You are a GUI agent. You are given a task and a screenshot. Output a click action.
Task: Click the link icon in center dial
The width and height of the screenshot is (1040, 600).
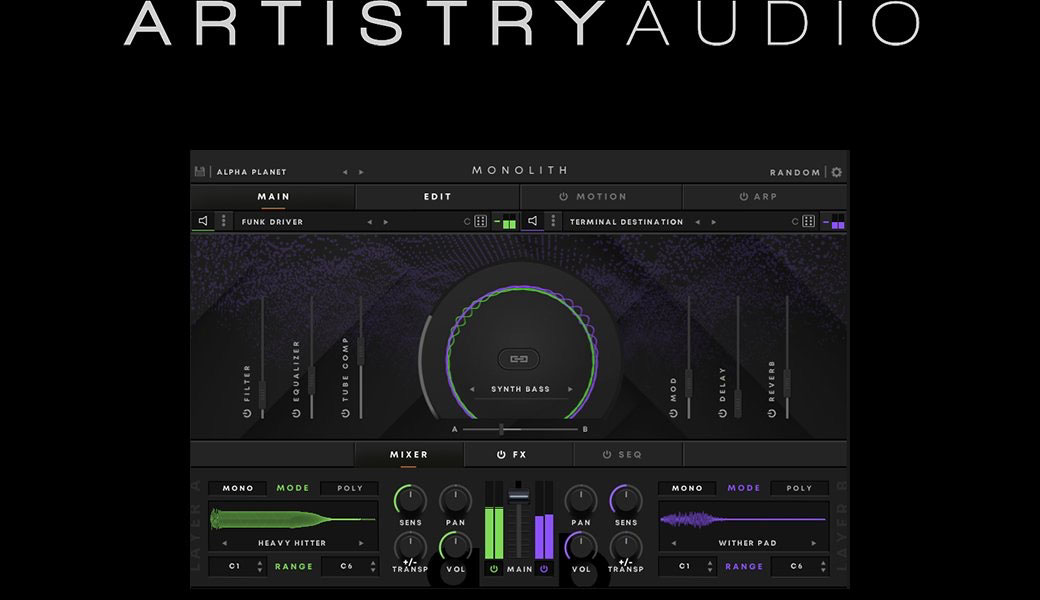click(519, 359)
